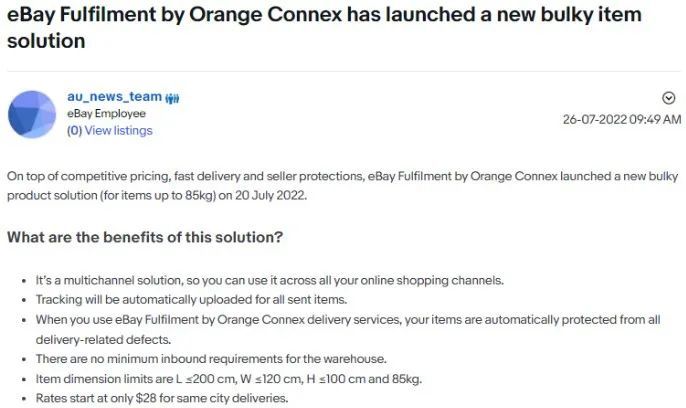Click the rates start at $28 bullet
The width and height of the screenshot is (686, 408).
click(162, 398)
